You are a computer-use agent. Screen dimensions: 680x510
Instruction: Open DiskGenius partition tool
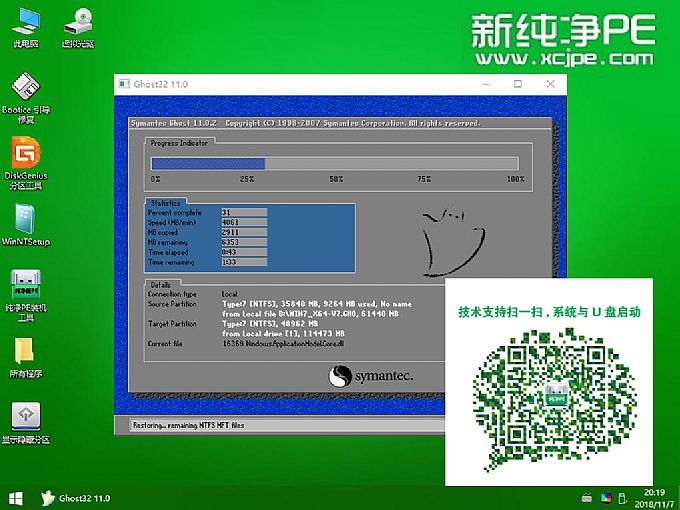click(x=26, y=163)
